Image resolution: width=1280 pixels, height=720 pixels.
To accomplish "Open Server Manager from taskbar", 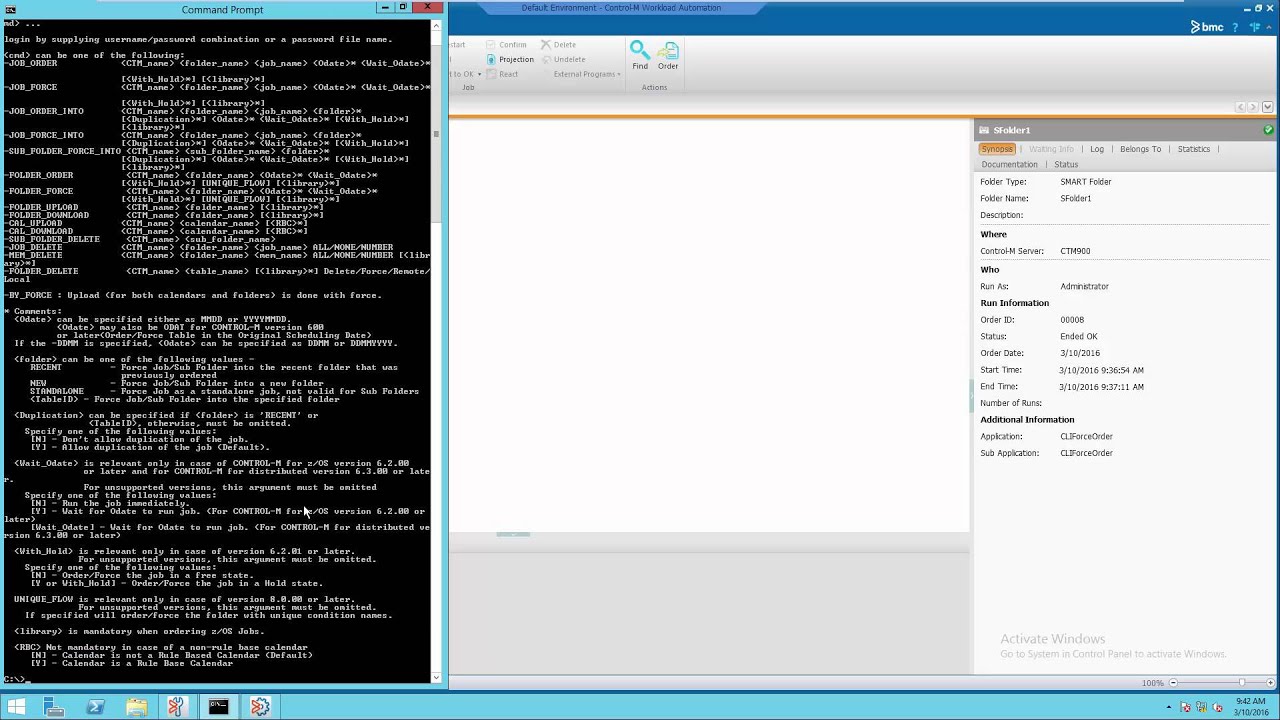I will coord(54,707).
